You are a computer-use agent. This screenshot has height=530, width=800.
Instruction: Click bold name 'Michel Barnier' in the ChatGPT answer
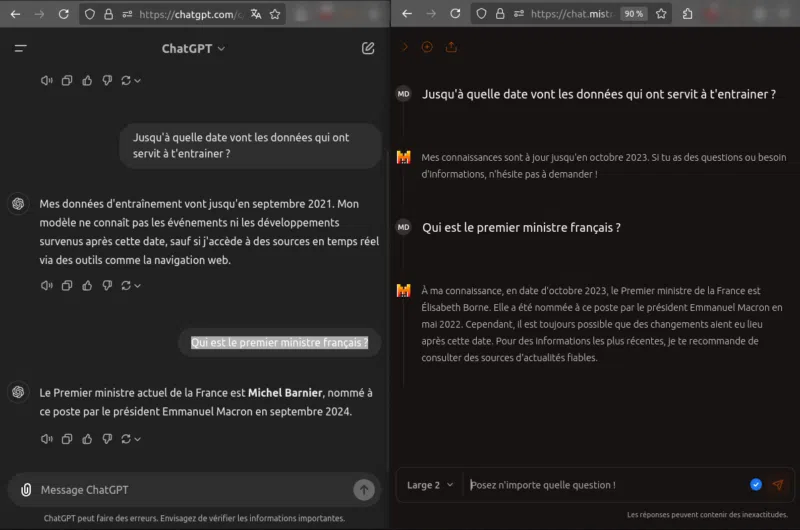[x=285, y=393]
